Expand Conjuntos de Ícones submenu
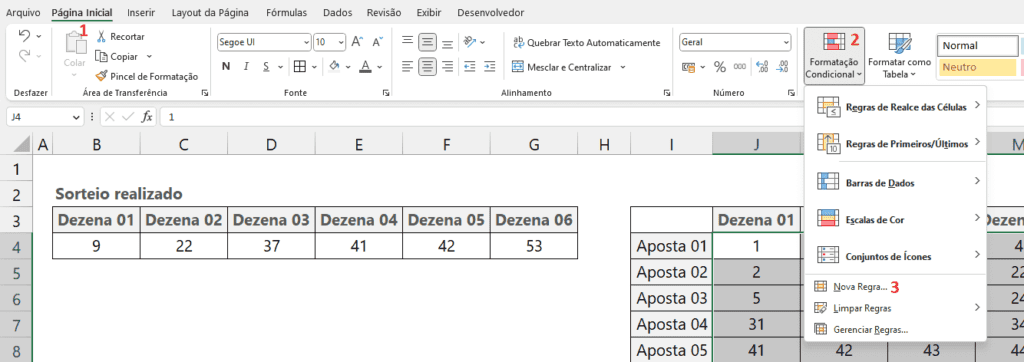1024x362 pixels. click(x=895, y=255)
